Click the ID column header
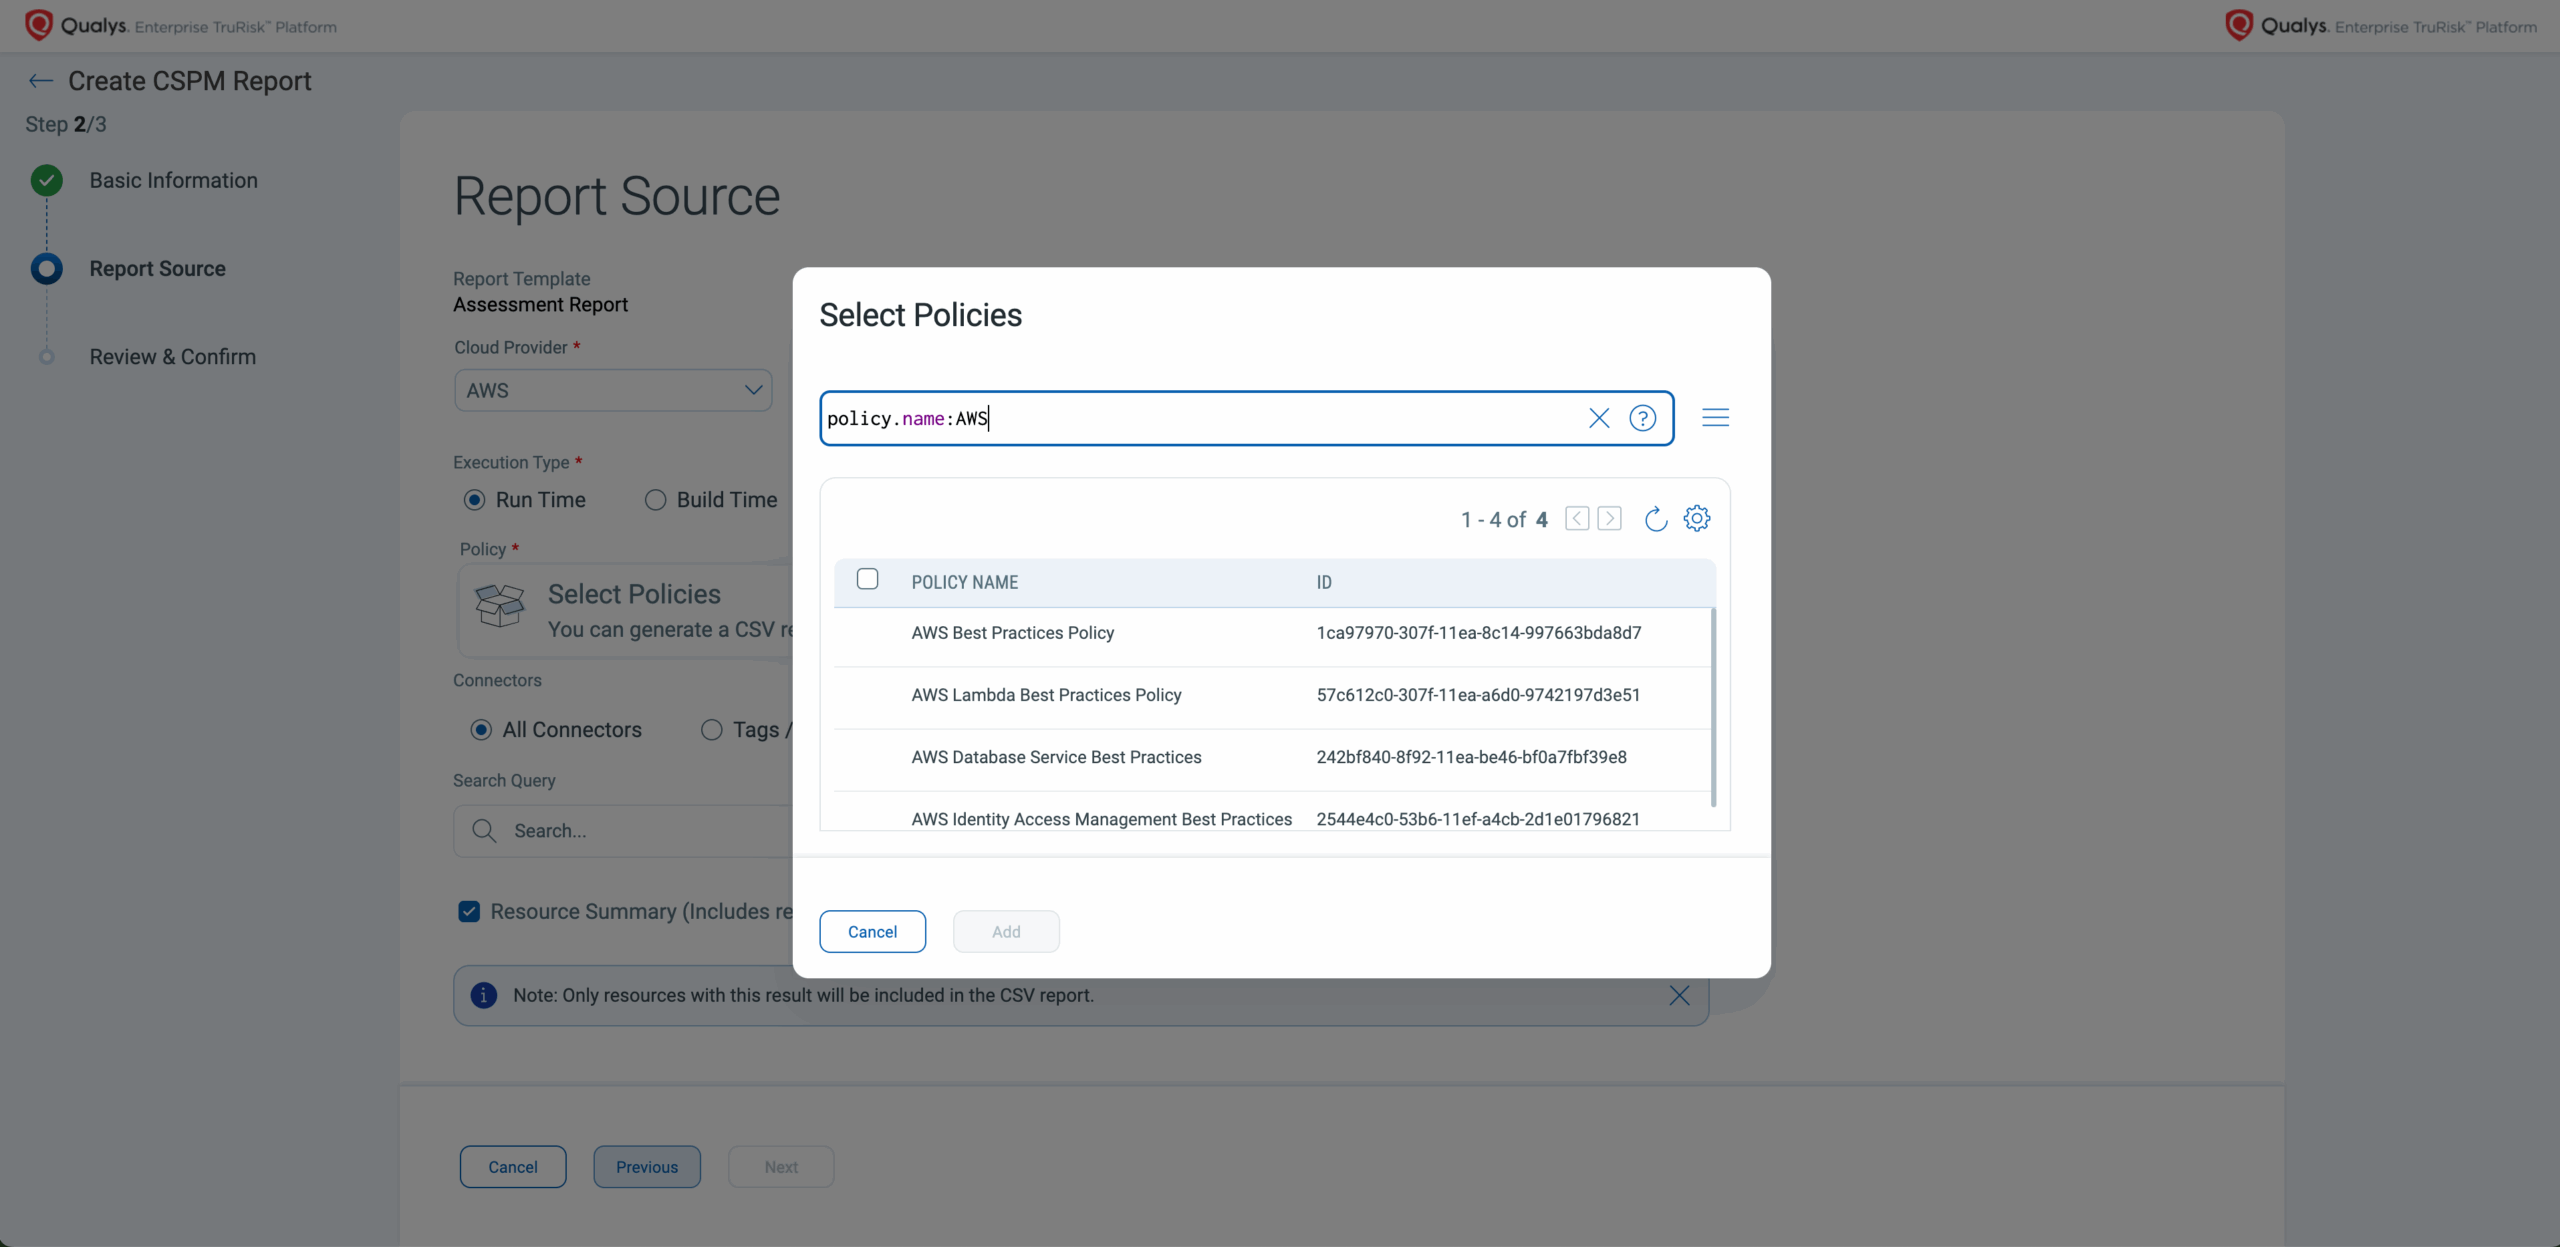This screenshot has width=2560, height=1247. pos(1324,582)
